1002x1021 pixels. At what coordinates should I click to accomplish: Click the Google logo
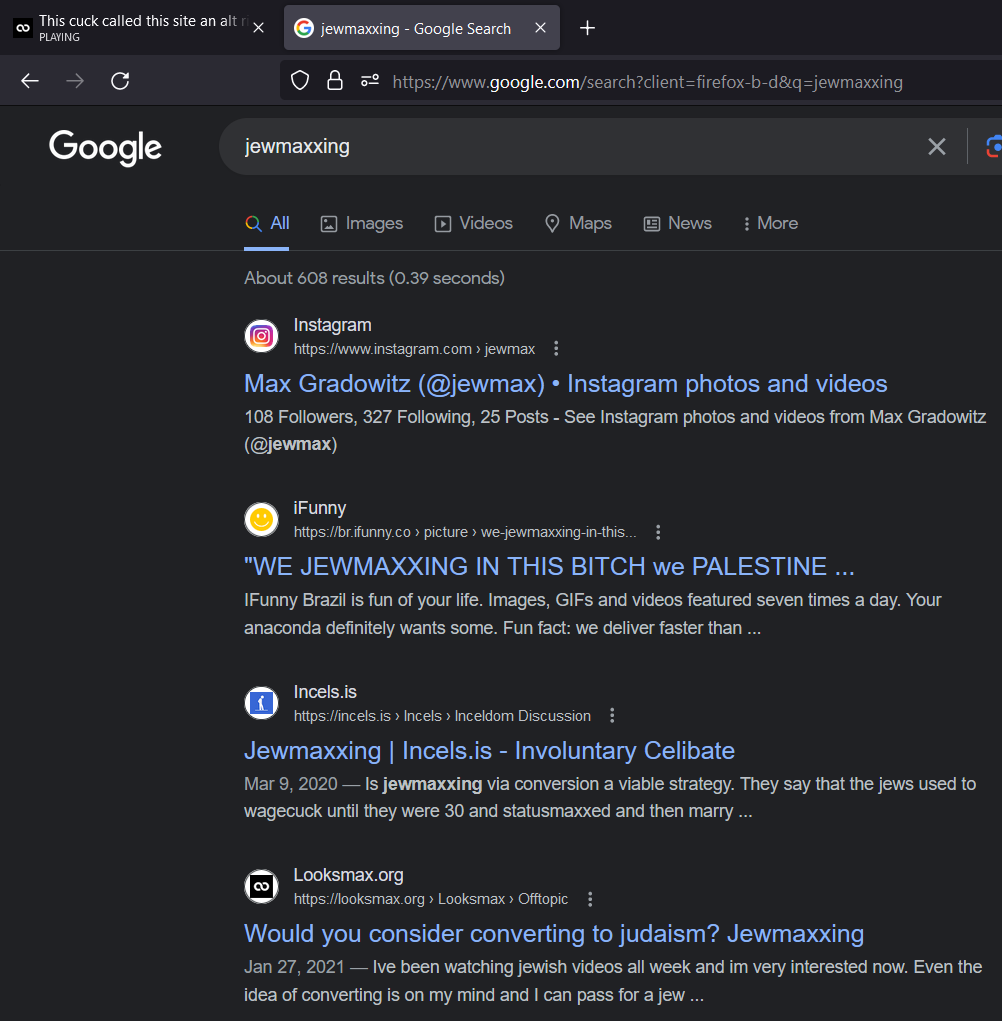tap(105, 147)
